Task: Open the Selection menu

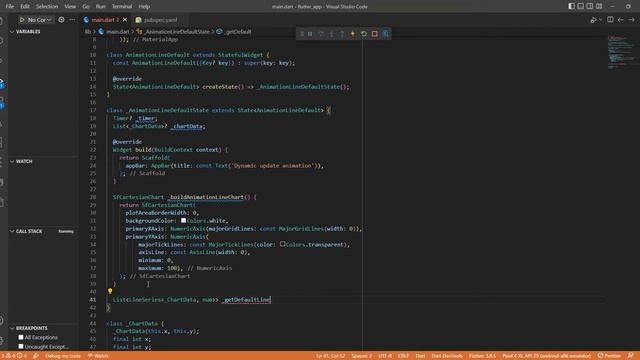Action: (x=47, y=7)
